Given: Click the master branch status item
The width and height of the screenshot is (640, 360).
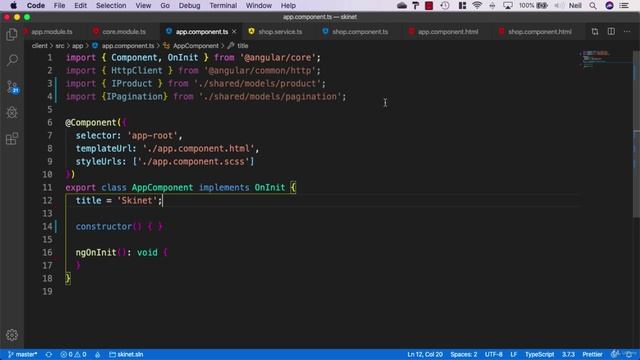Looking at the screenshot, I should [23, 354].
